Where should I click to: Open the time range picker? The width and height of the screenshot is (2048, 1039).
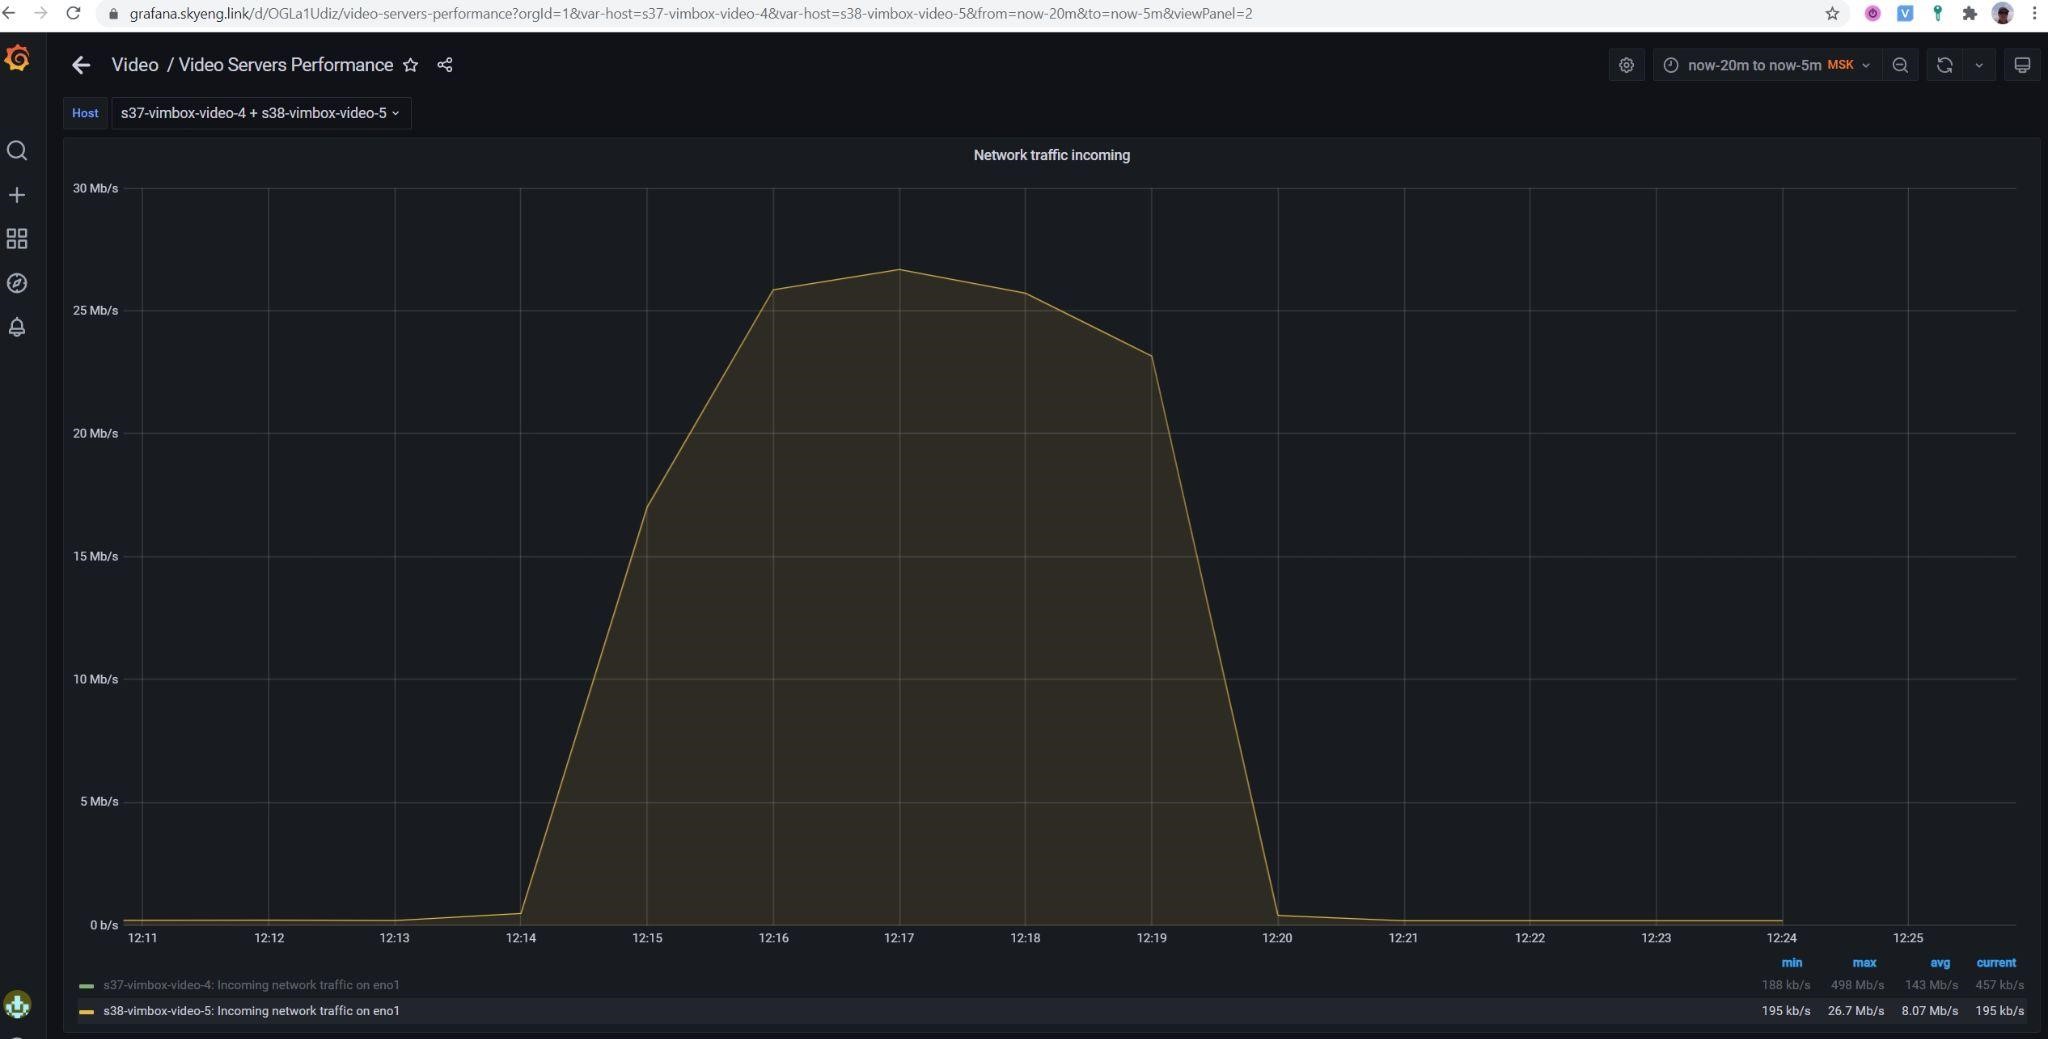(1767, 65)
